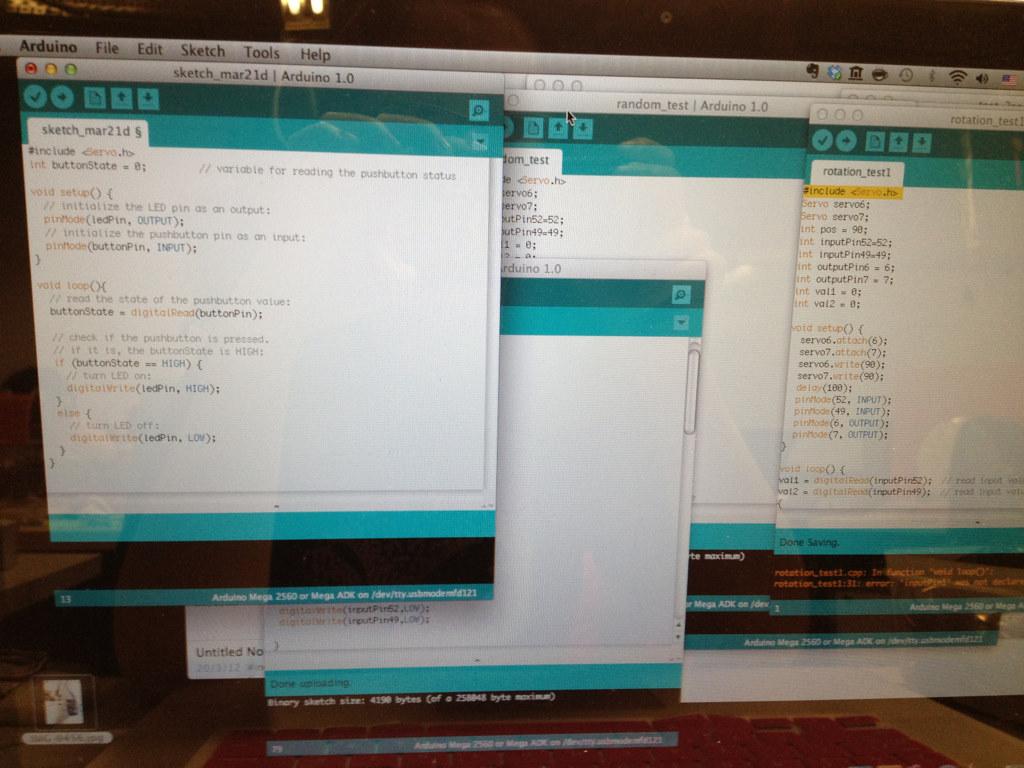1024x768 pixels.
Task: Click Upload button in rotation_test1 window
Action: (x=846, y=140)
